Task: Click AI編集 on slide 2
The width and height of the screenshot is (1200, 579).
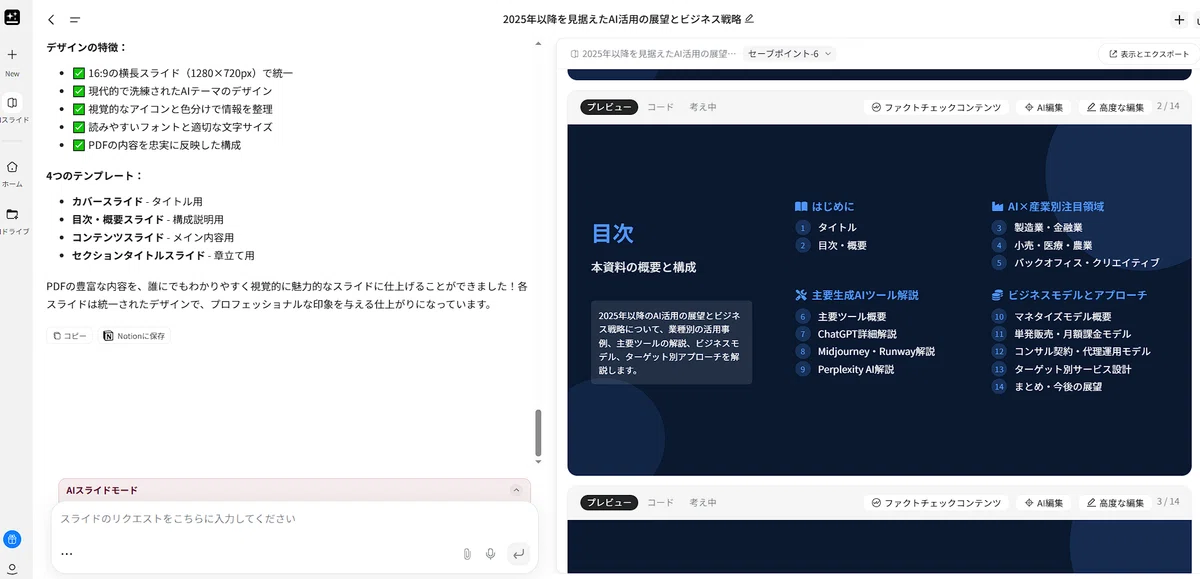Action: coord(1045,107)
